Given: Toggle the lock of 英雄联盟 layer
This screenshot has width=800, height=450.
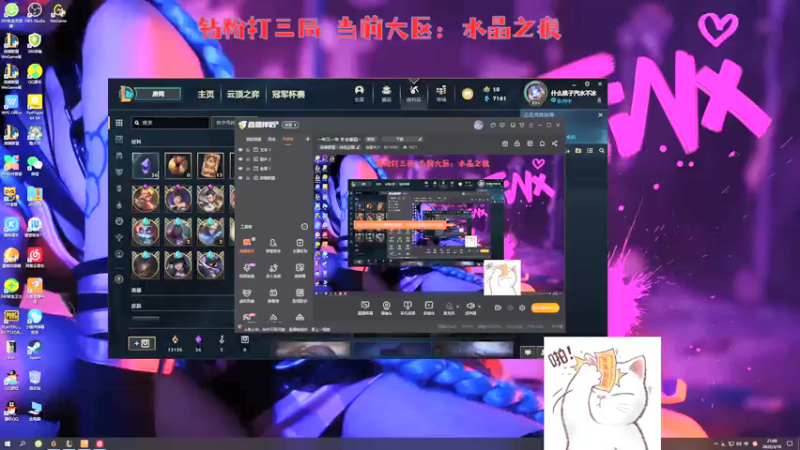Looking at the screenshot, I should tap(248, 178).
